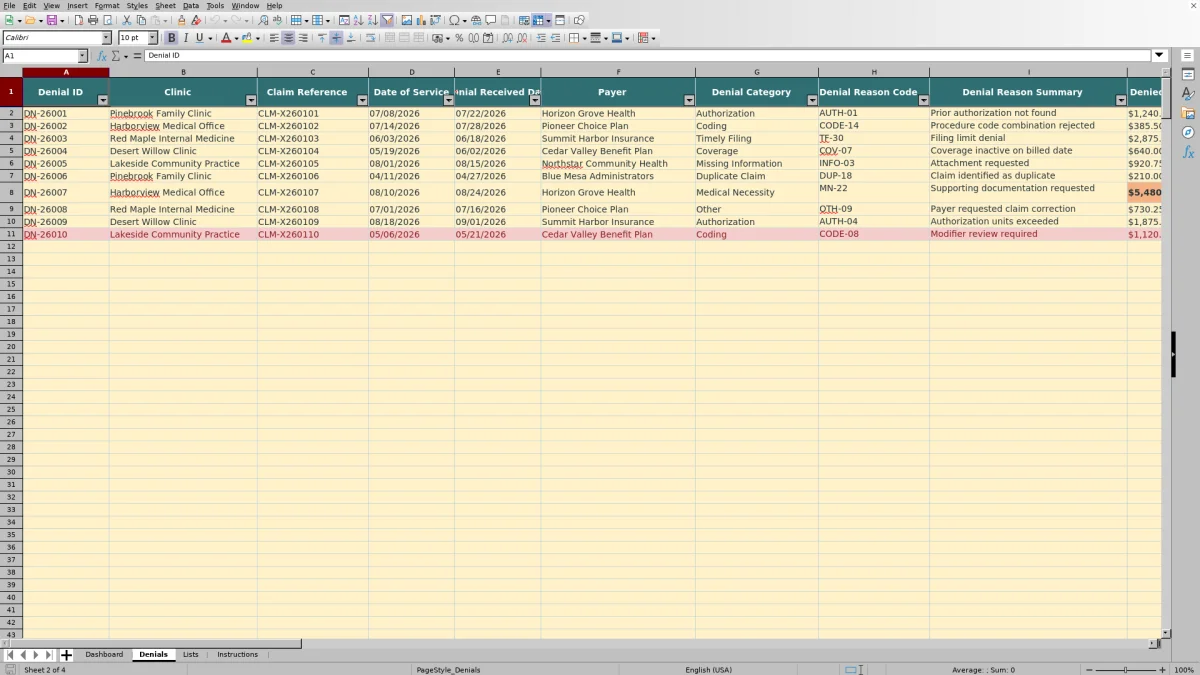Screen dimensions: 1200x675
Task: Open sidebar Functions fx icon
Action: click(1188, 152)
